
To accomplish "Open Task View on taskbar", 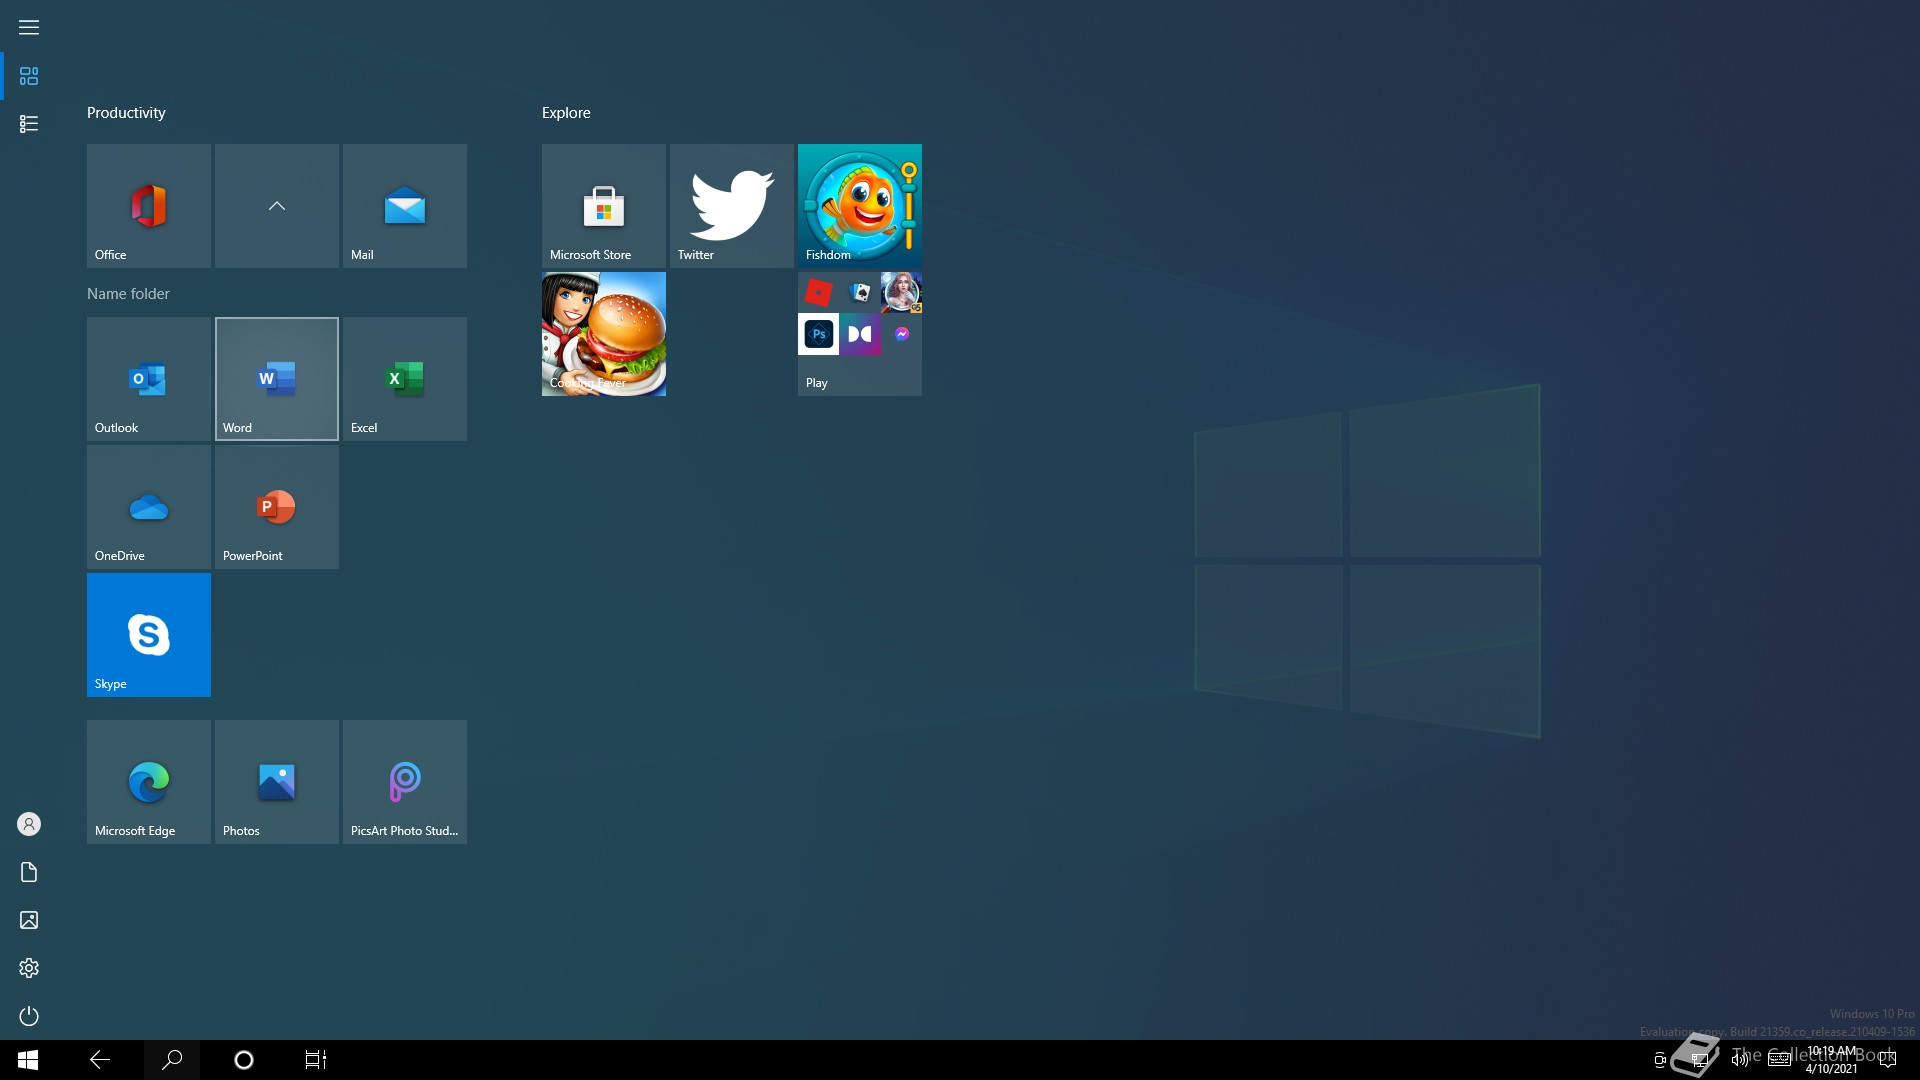I will (x=316, y=1060).
